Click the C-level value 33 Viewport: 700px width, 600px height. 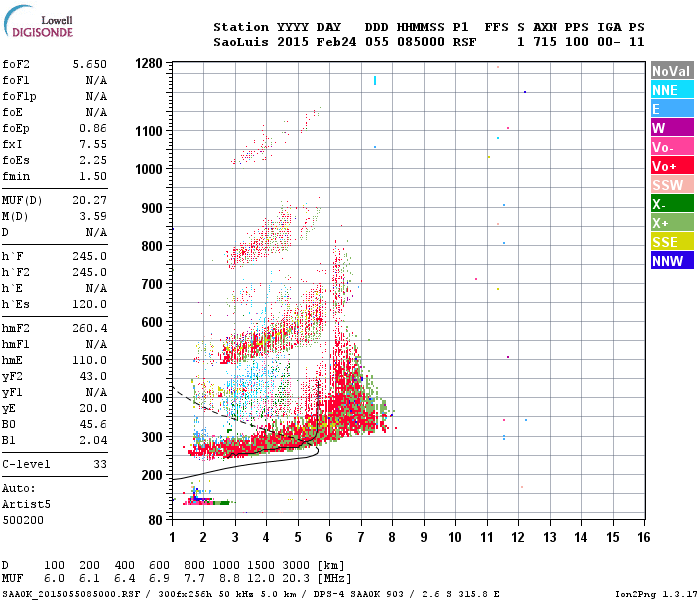click(x=100, y=464)
